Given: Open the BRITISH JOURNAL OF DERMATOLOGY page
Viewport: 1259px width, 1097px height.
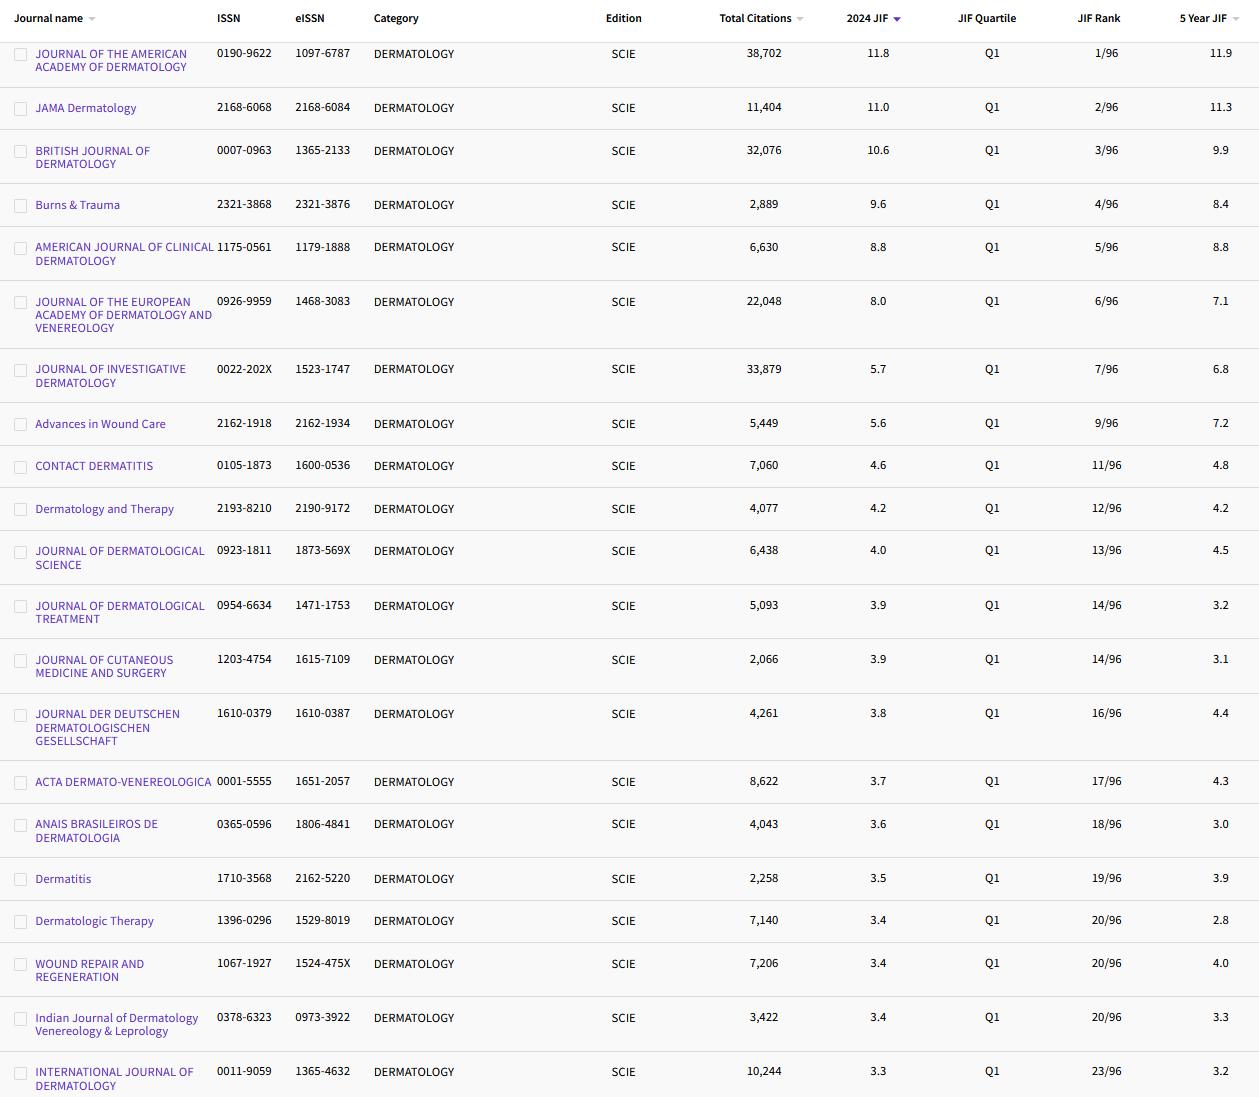Looking at the screenshot, I should coord(92,157).
